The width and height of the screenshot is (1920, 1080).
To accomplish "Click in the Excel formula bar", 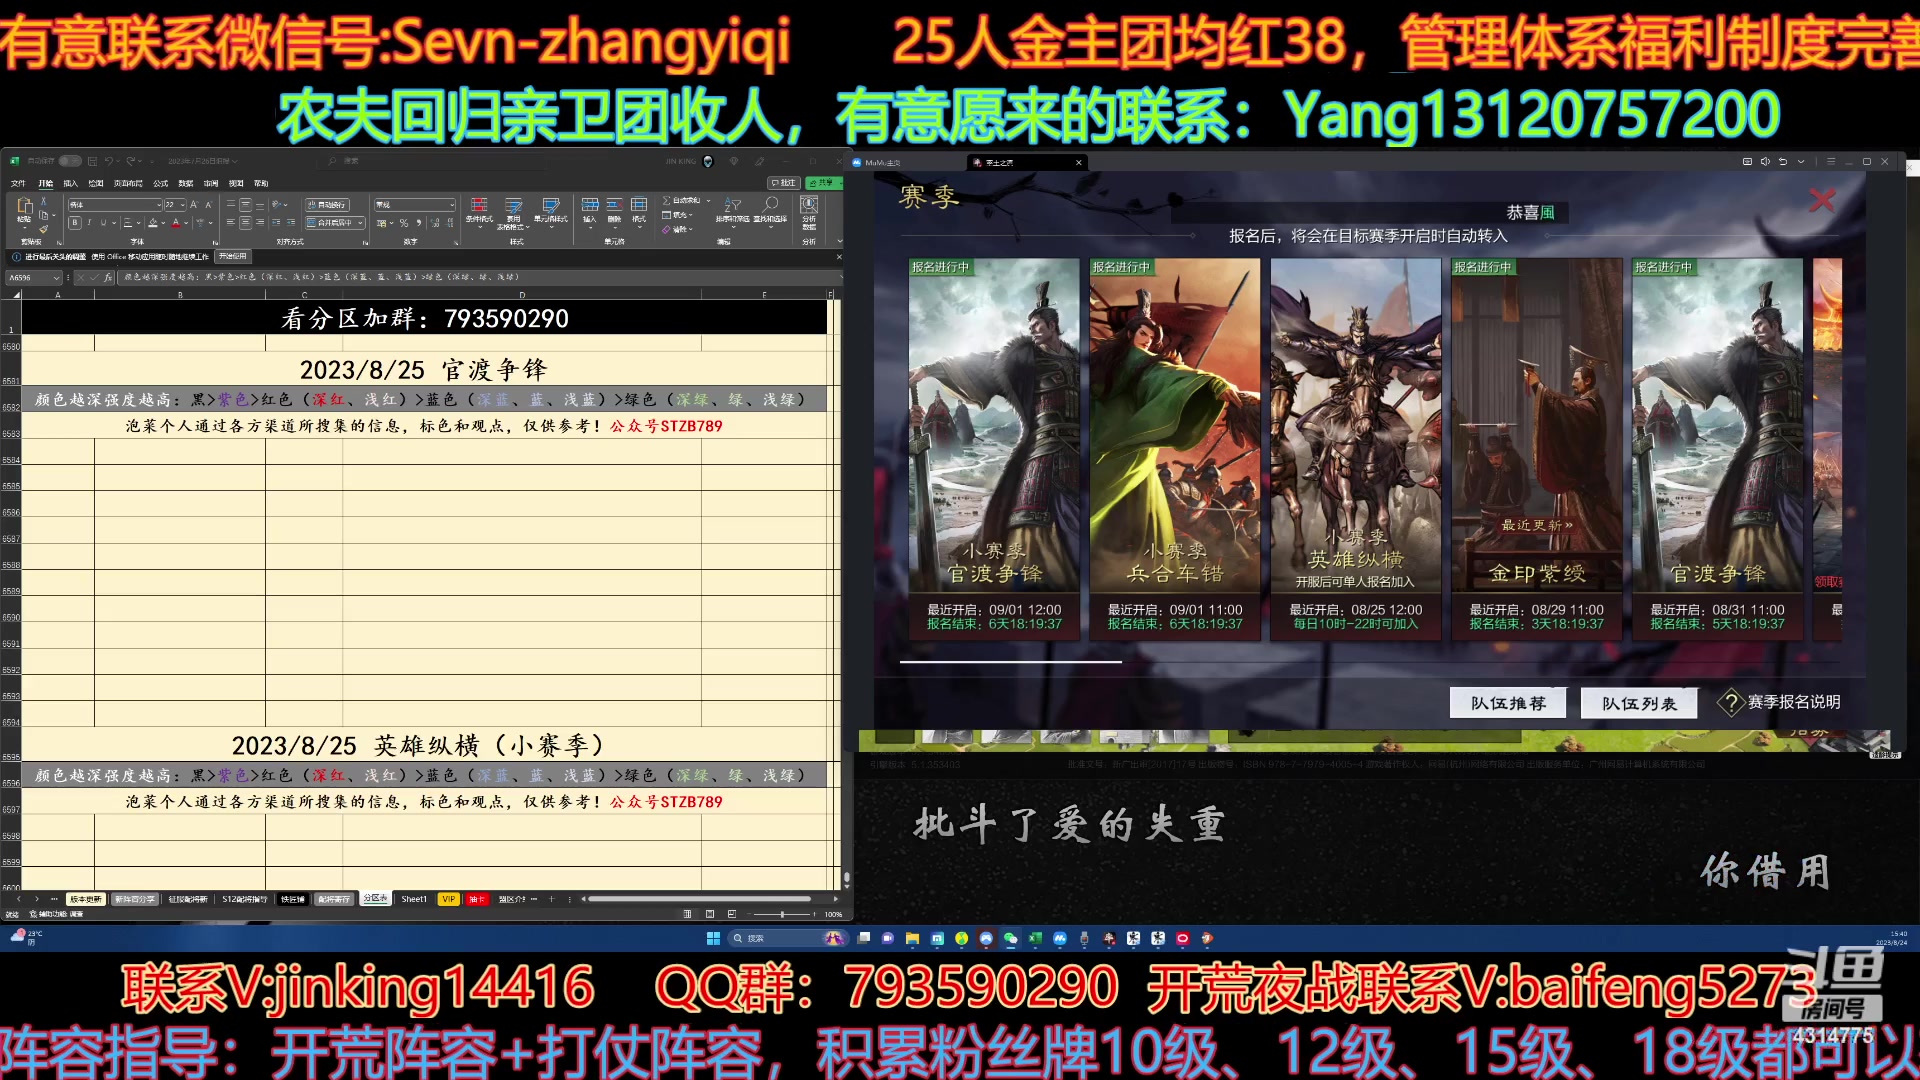I will pos(480,277).
